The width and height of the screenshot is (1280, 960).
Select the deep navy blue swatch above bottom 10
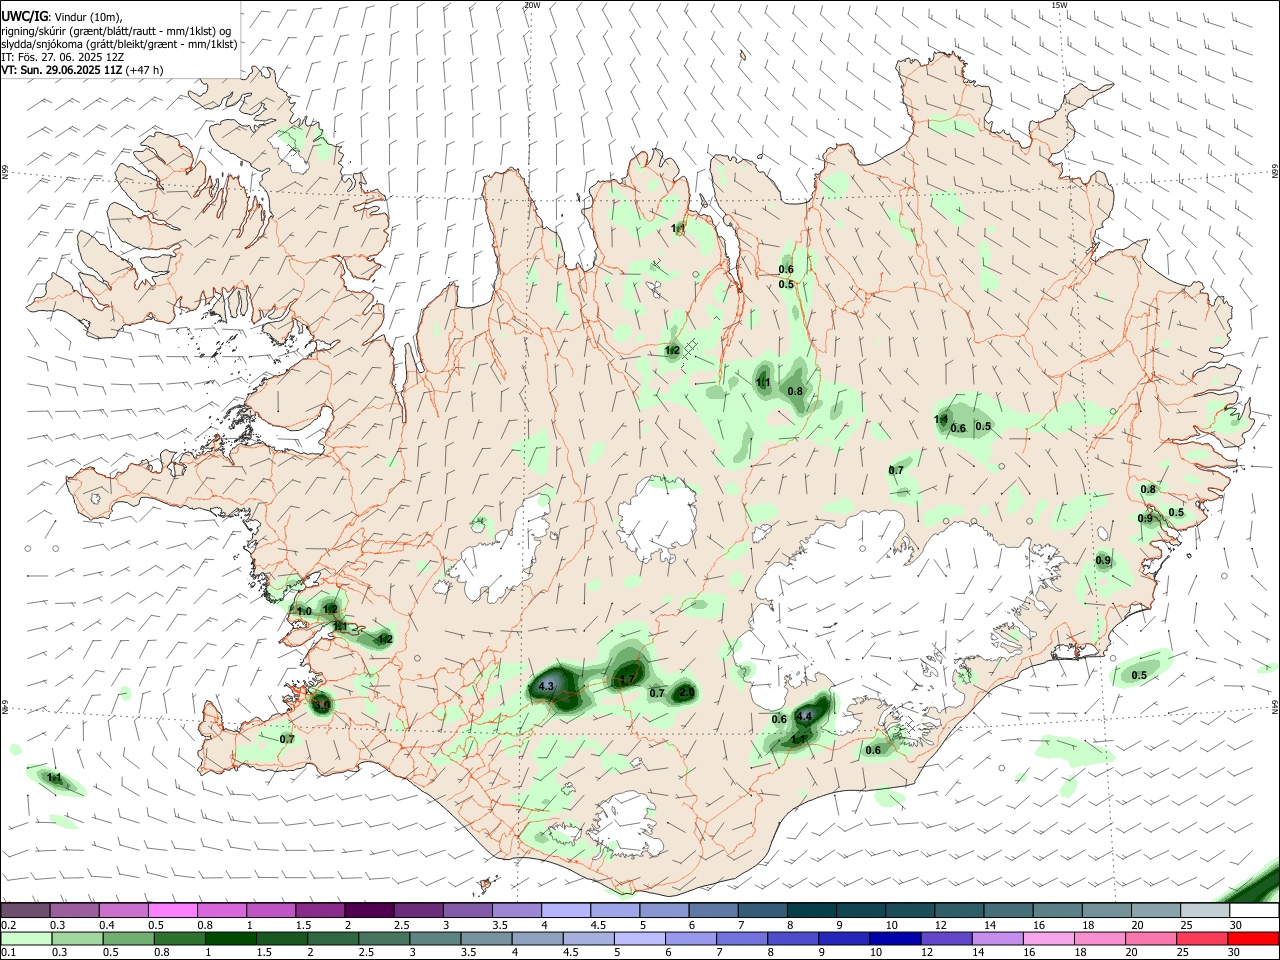[894, 938]
